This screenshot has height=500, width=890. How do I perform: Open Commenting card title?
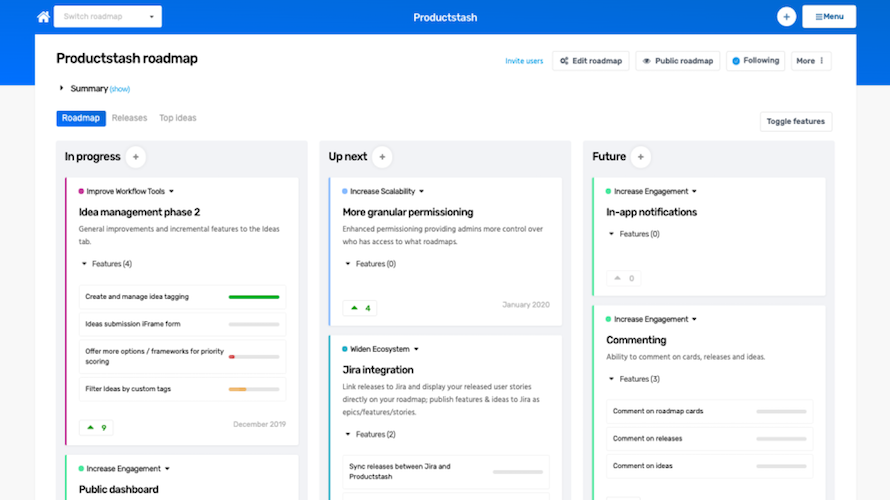point(636,340)
